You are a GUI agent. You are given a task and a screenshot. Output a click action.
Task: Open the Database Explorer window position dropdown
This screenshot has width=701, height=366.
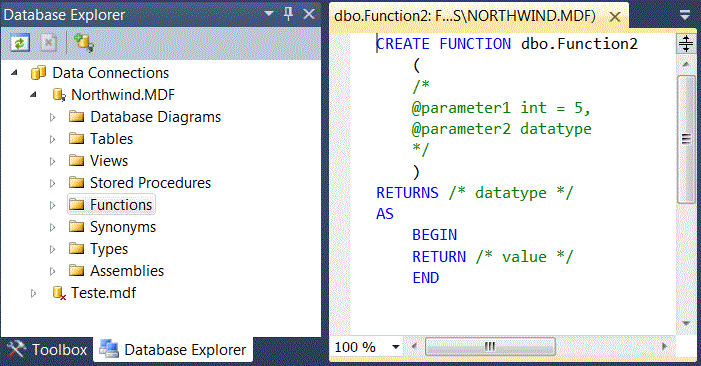click(x=269, y=14)
